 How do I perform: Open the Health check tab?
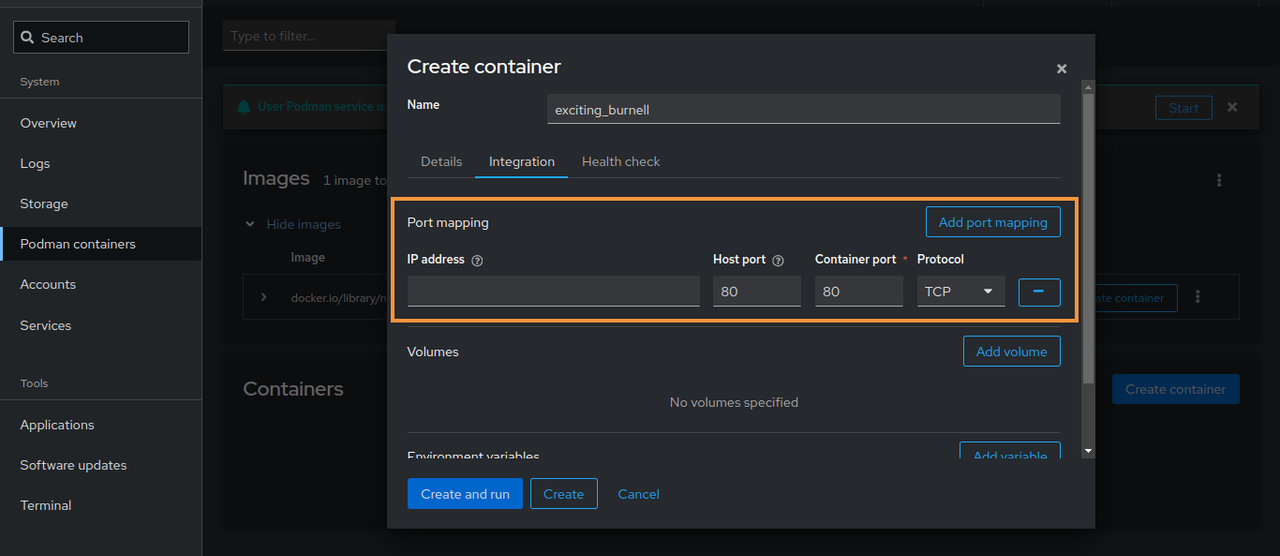[x=621, y=161]
